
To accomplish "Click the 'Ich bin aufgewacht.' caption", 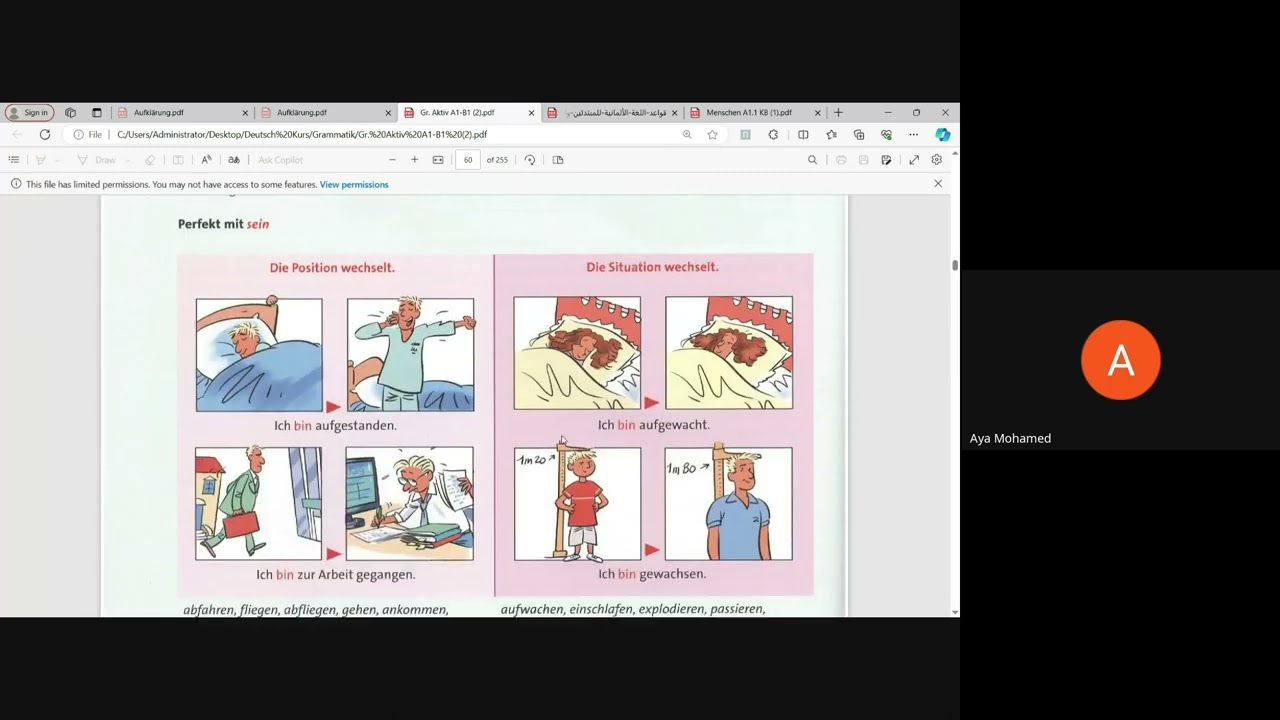I will click(654, 425).
